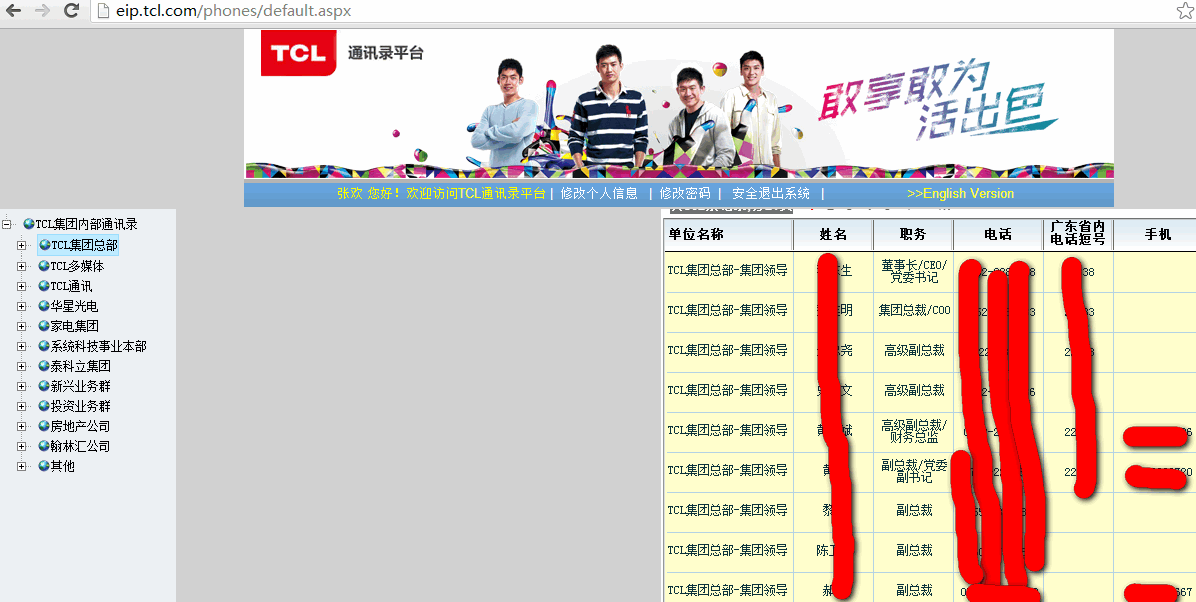Click the globe icon beside 翰林汇公司
Screen dimensions: 1196x602
tap(44, 446)
